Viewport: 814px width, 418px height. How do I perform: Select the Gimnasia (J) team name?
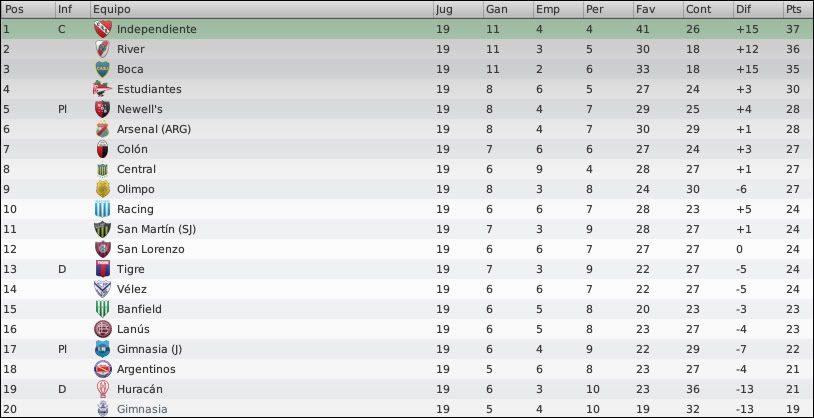[150, 349]
